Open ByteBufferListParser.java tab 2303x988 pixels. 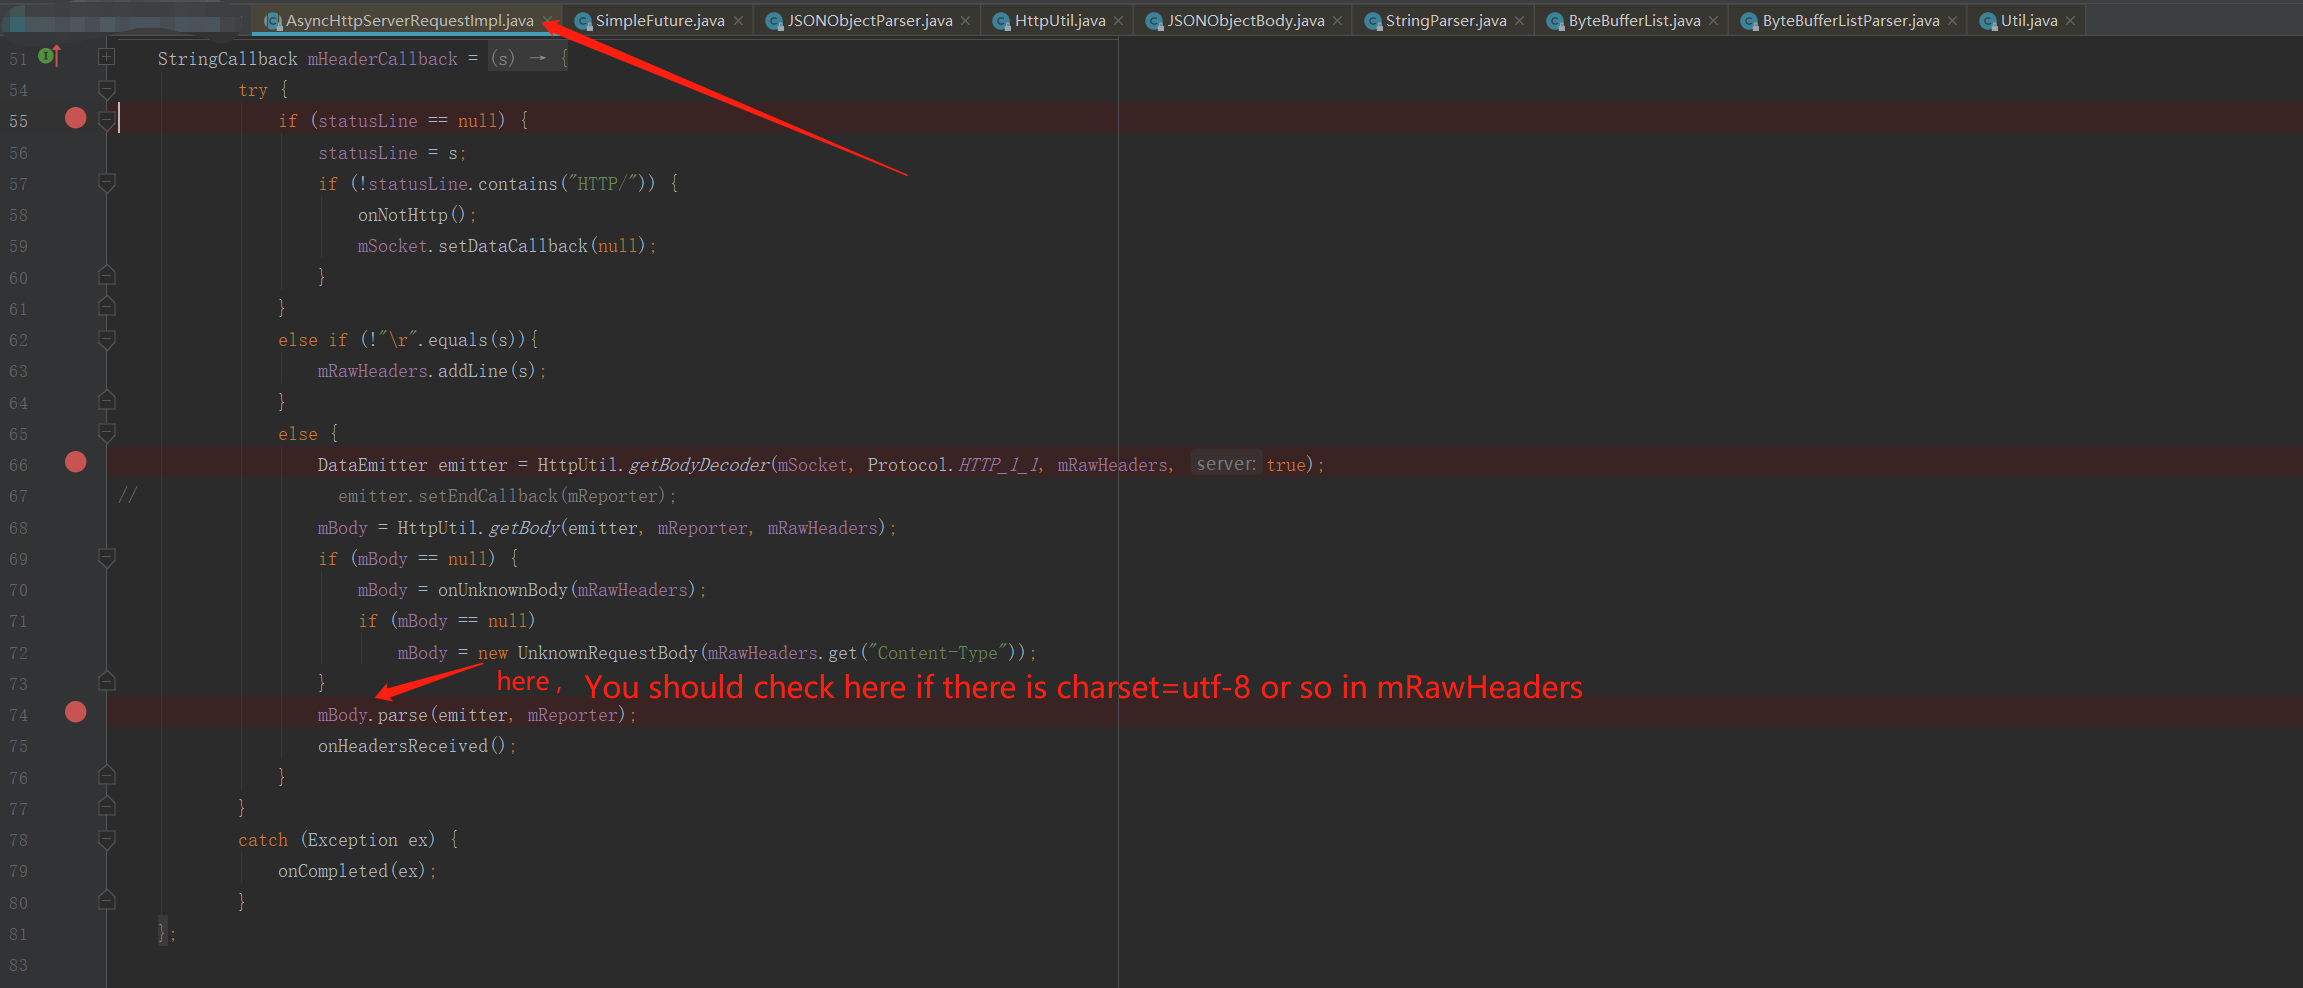[x=1851, y=20]
